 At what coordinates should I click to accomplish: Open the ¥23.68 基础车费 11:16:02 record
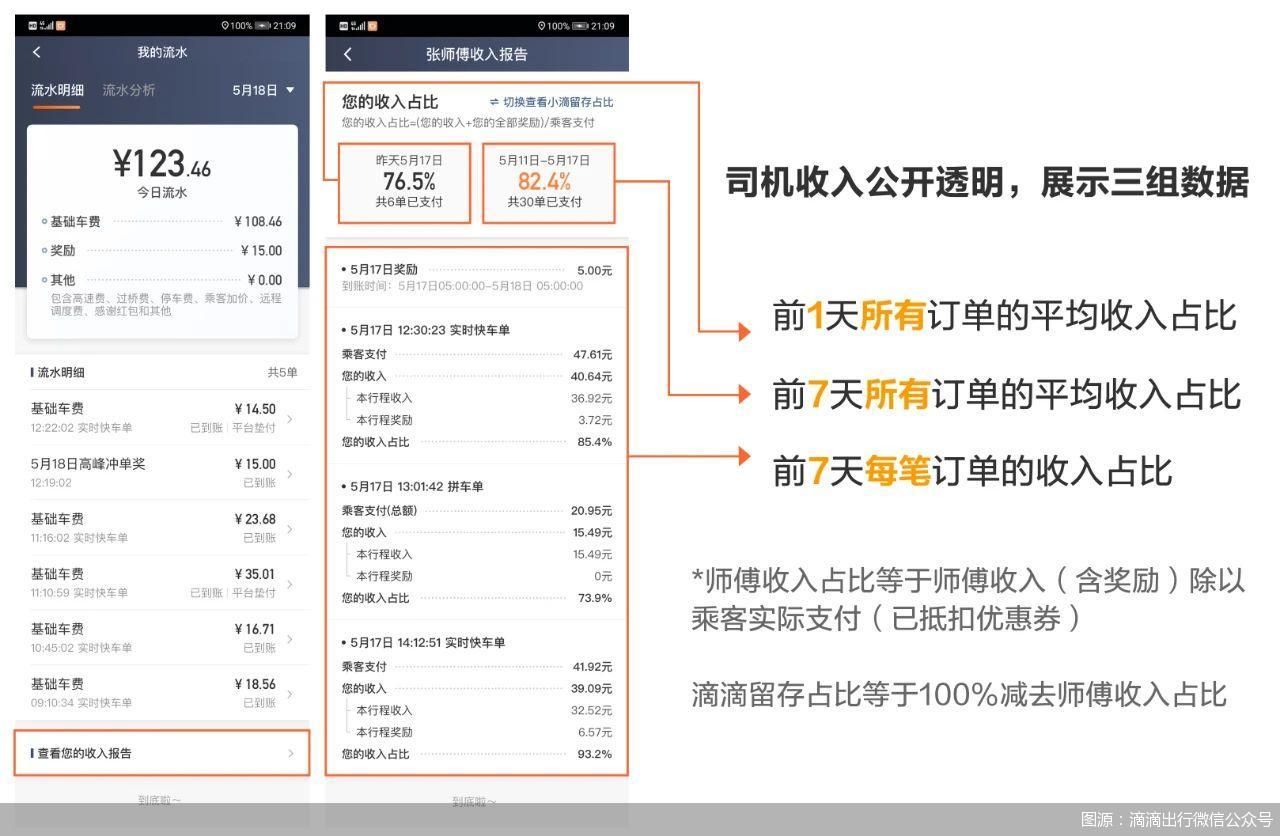click(162, 528)
